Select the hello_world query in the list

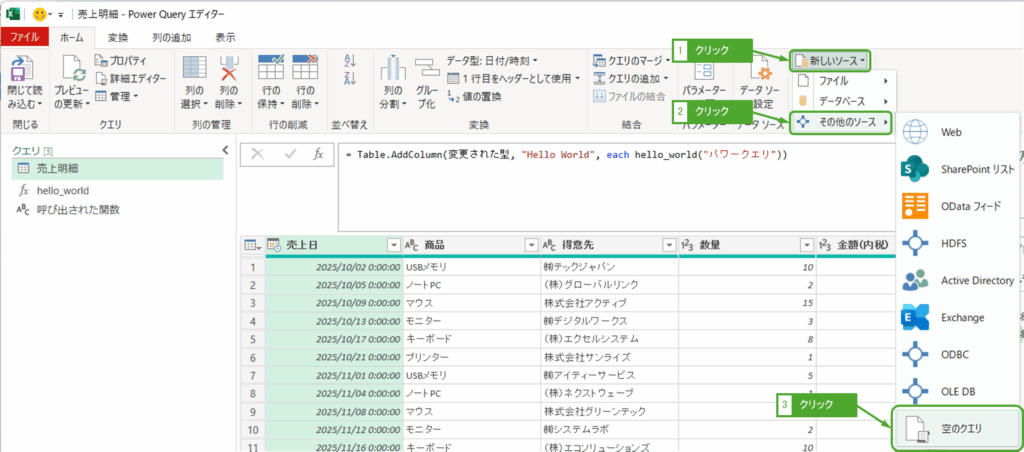tap(64, 189)
